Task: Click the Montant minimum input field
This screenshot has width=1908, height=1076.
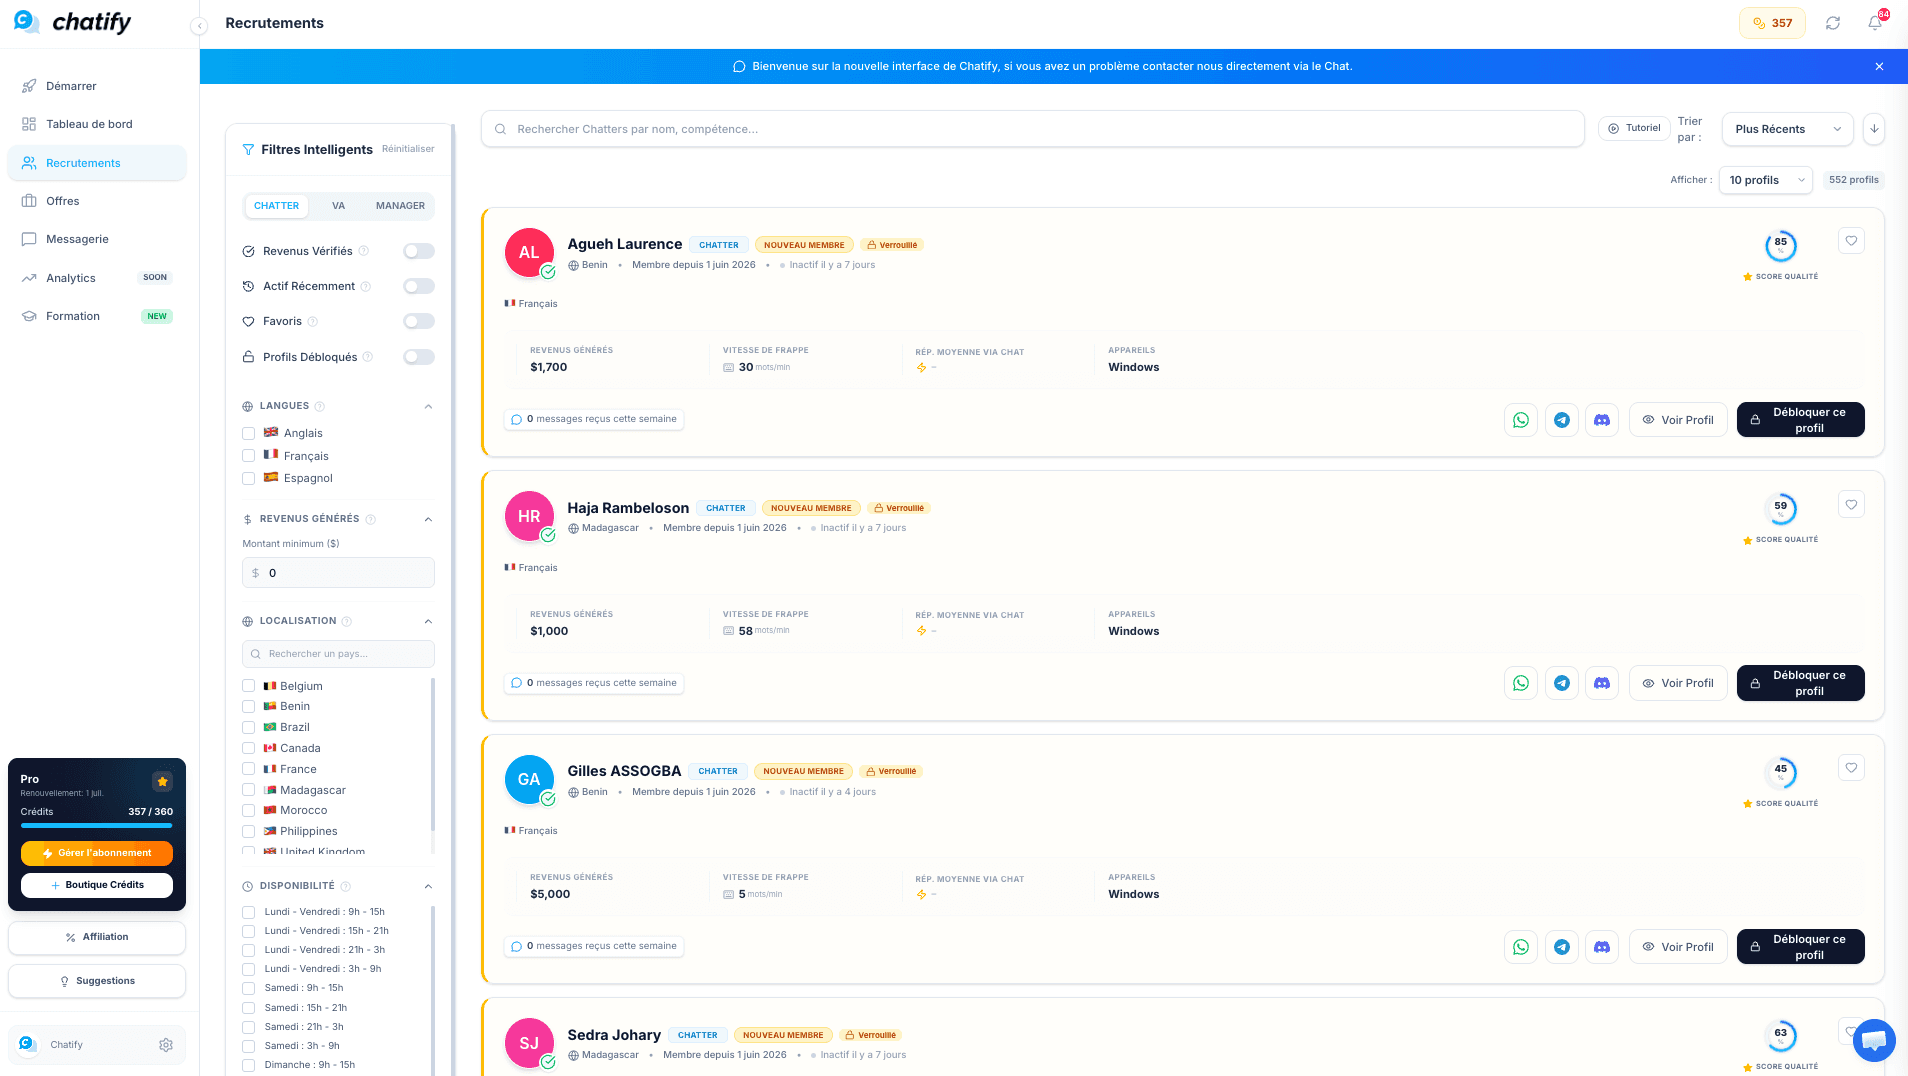Action: pos(338,573)
